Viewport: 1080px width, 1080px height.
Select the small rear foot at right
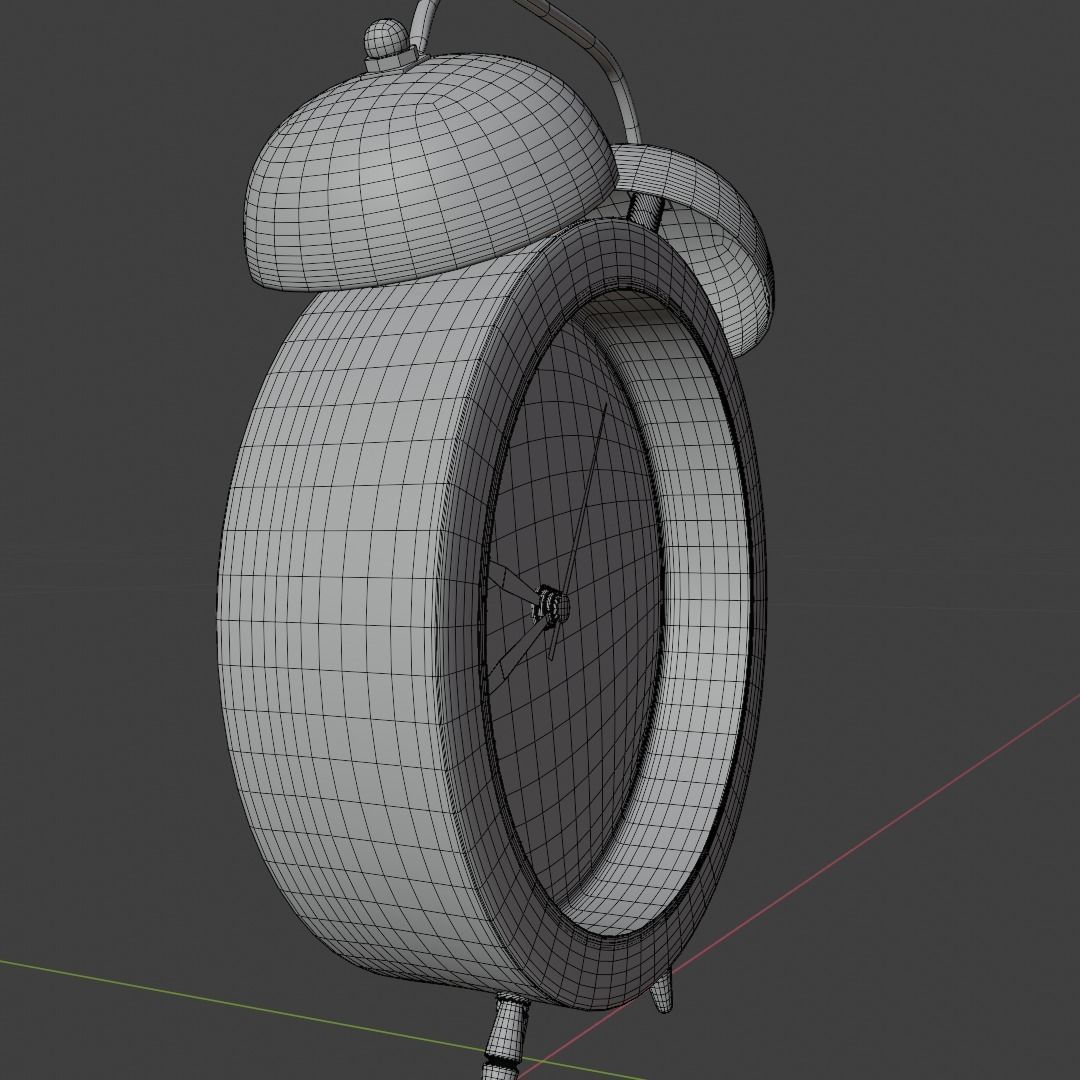point(662,988)
